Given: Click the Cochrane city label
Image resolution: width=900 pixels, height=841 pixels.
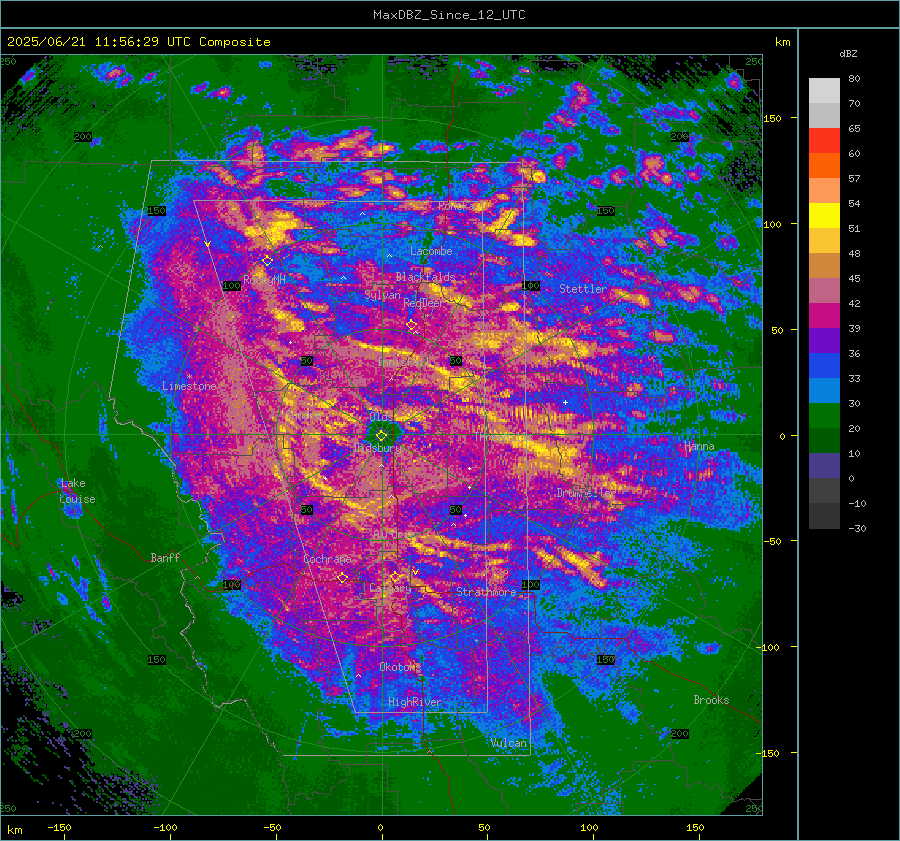Looking at the screenshot, I should 327,559.
